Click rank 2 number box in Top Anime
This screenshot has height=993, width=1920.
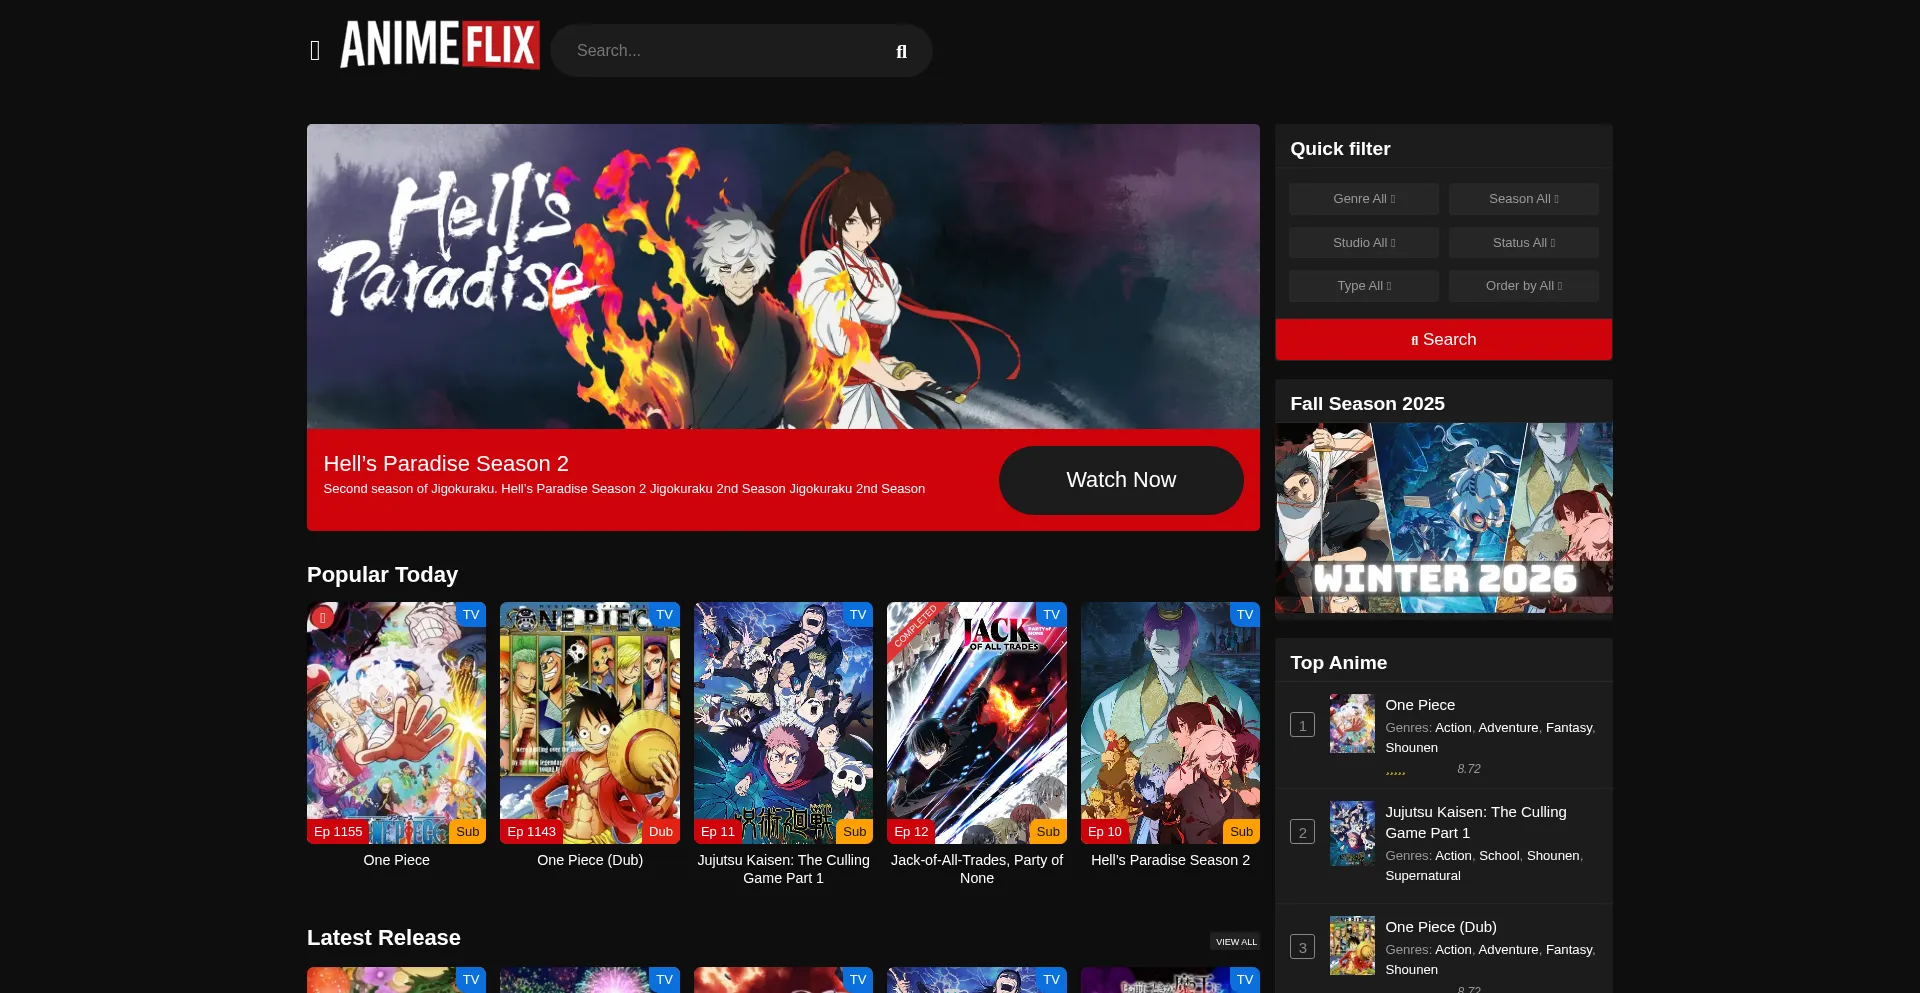[1302, 832]
